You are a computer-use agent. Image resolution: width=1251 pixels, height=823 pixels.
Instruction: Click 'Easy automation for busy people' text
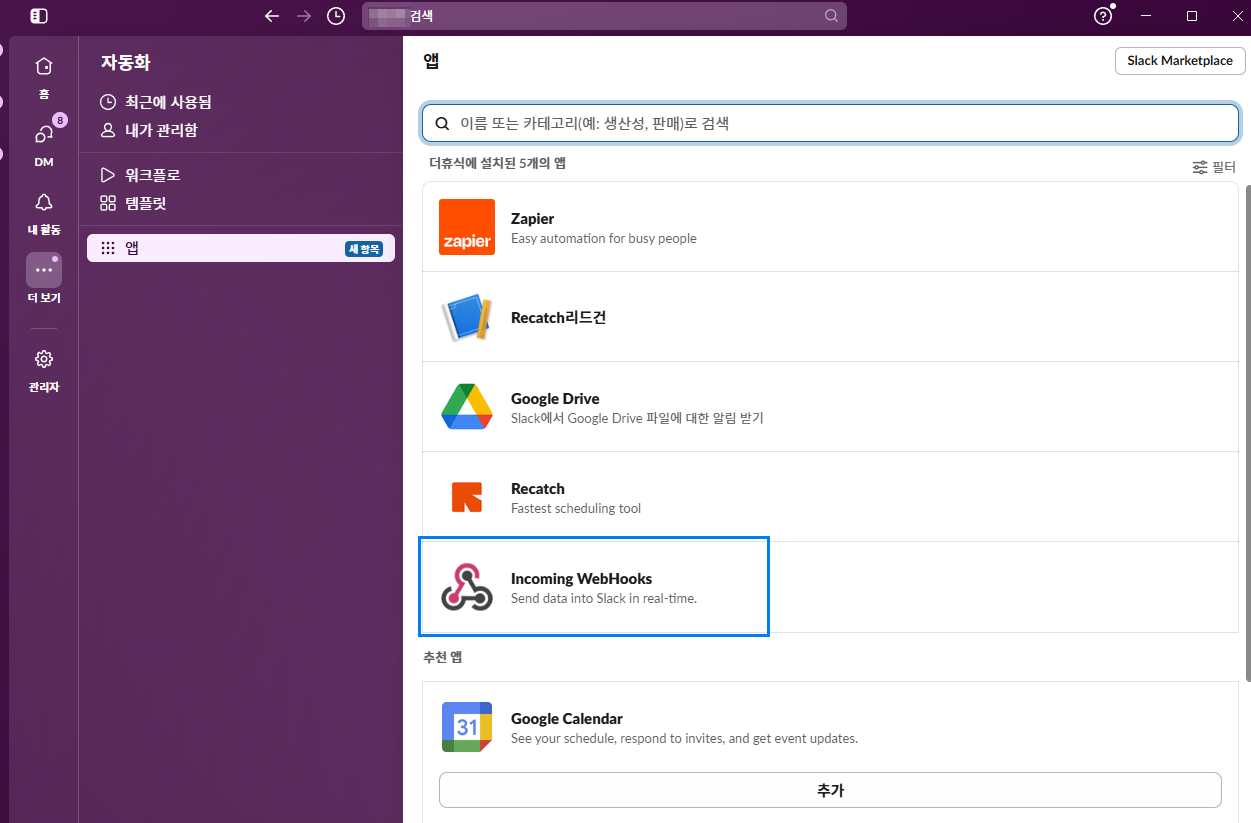[604, 238]
